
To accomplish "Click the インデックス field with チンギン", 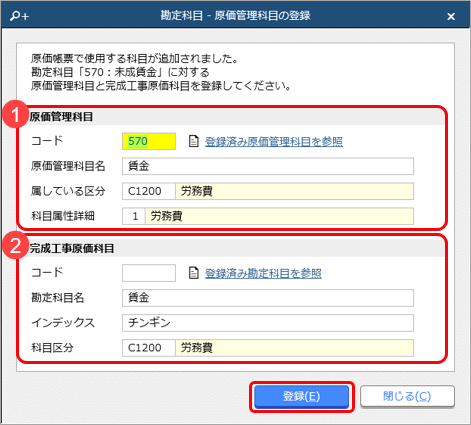I will [268, 323].
